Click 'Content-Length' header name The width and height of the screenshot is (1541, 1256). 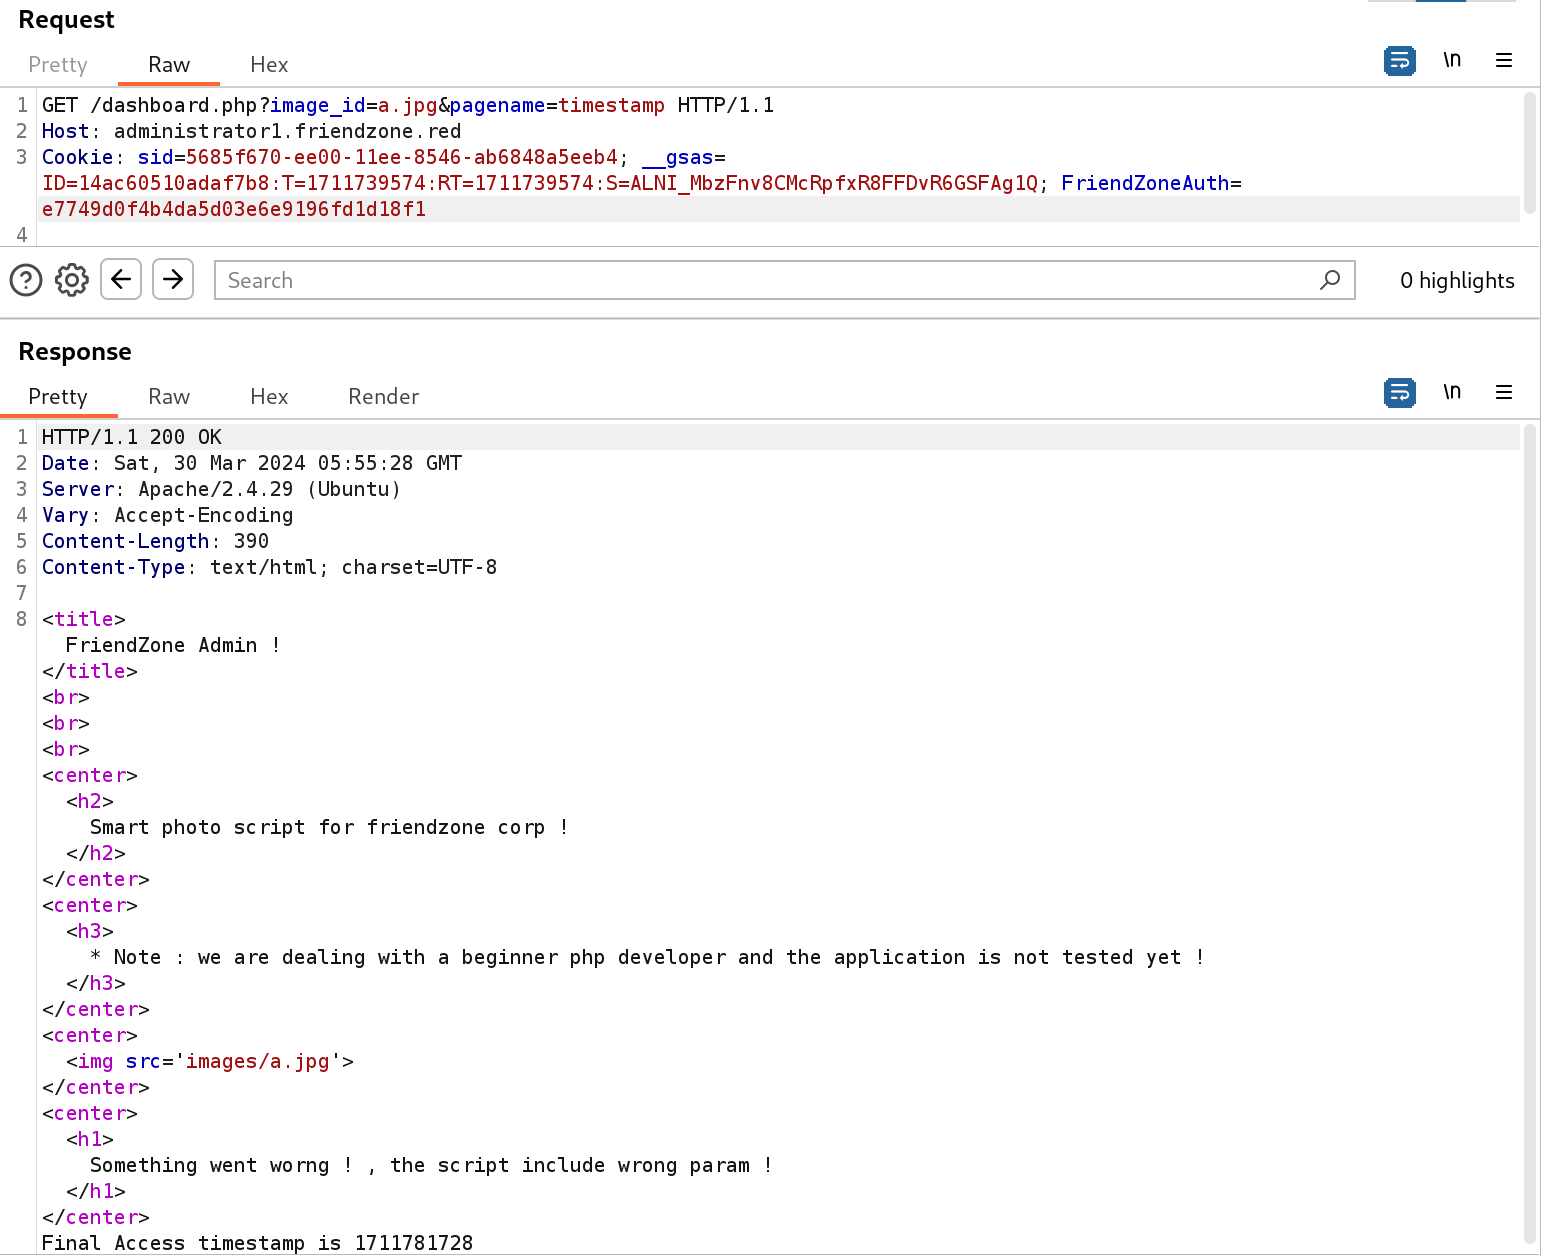pyautogui.click(x=126, y=541)
